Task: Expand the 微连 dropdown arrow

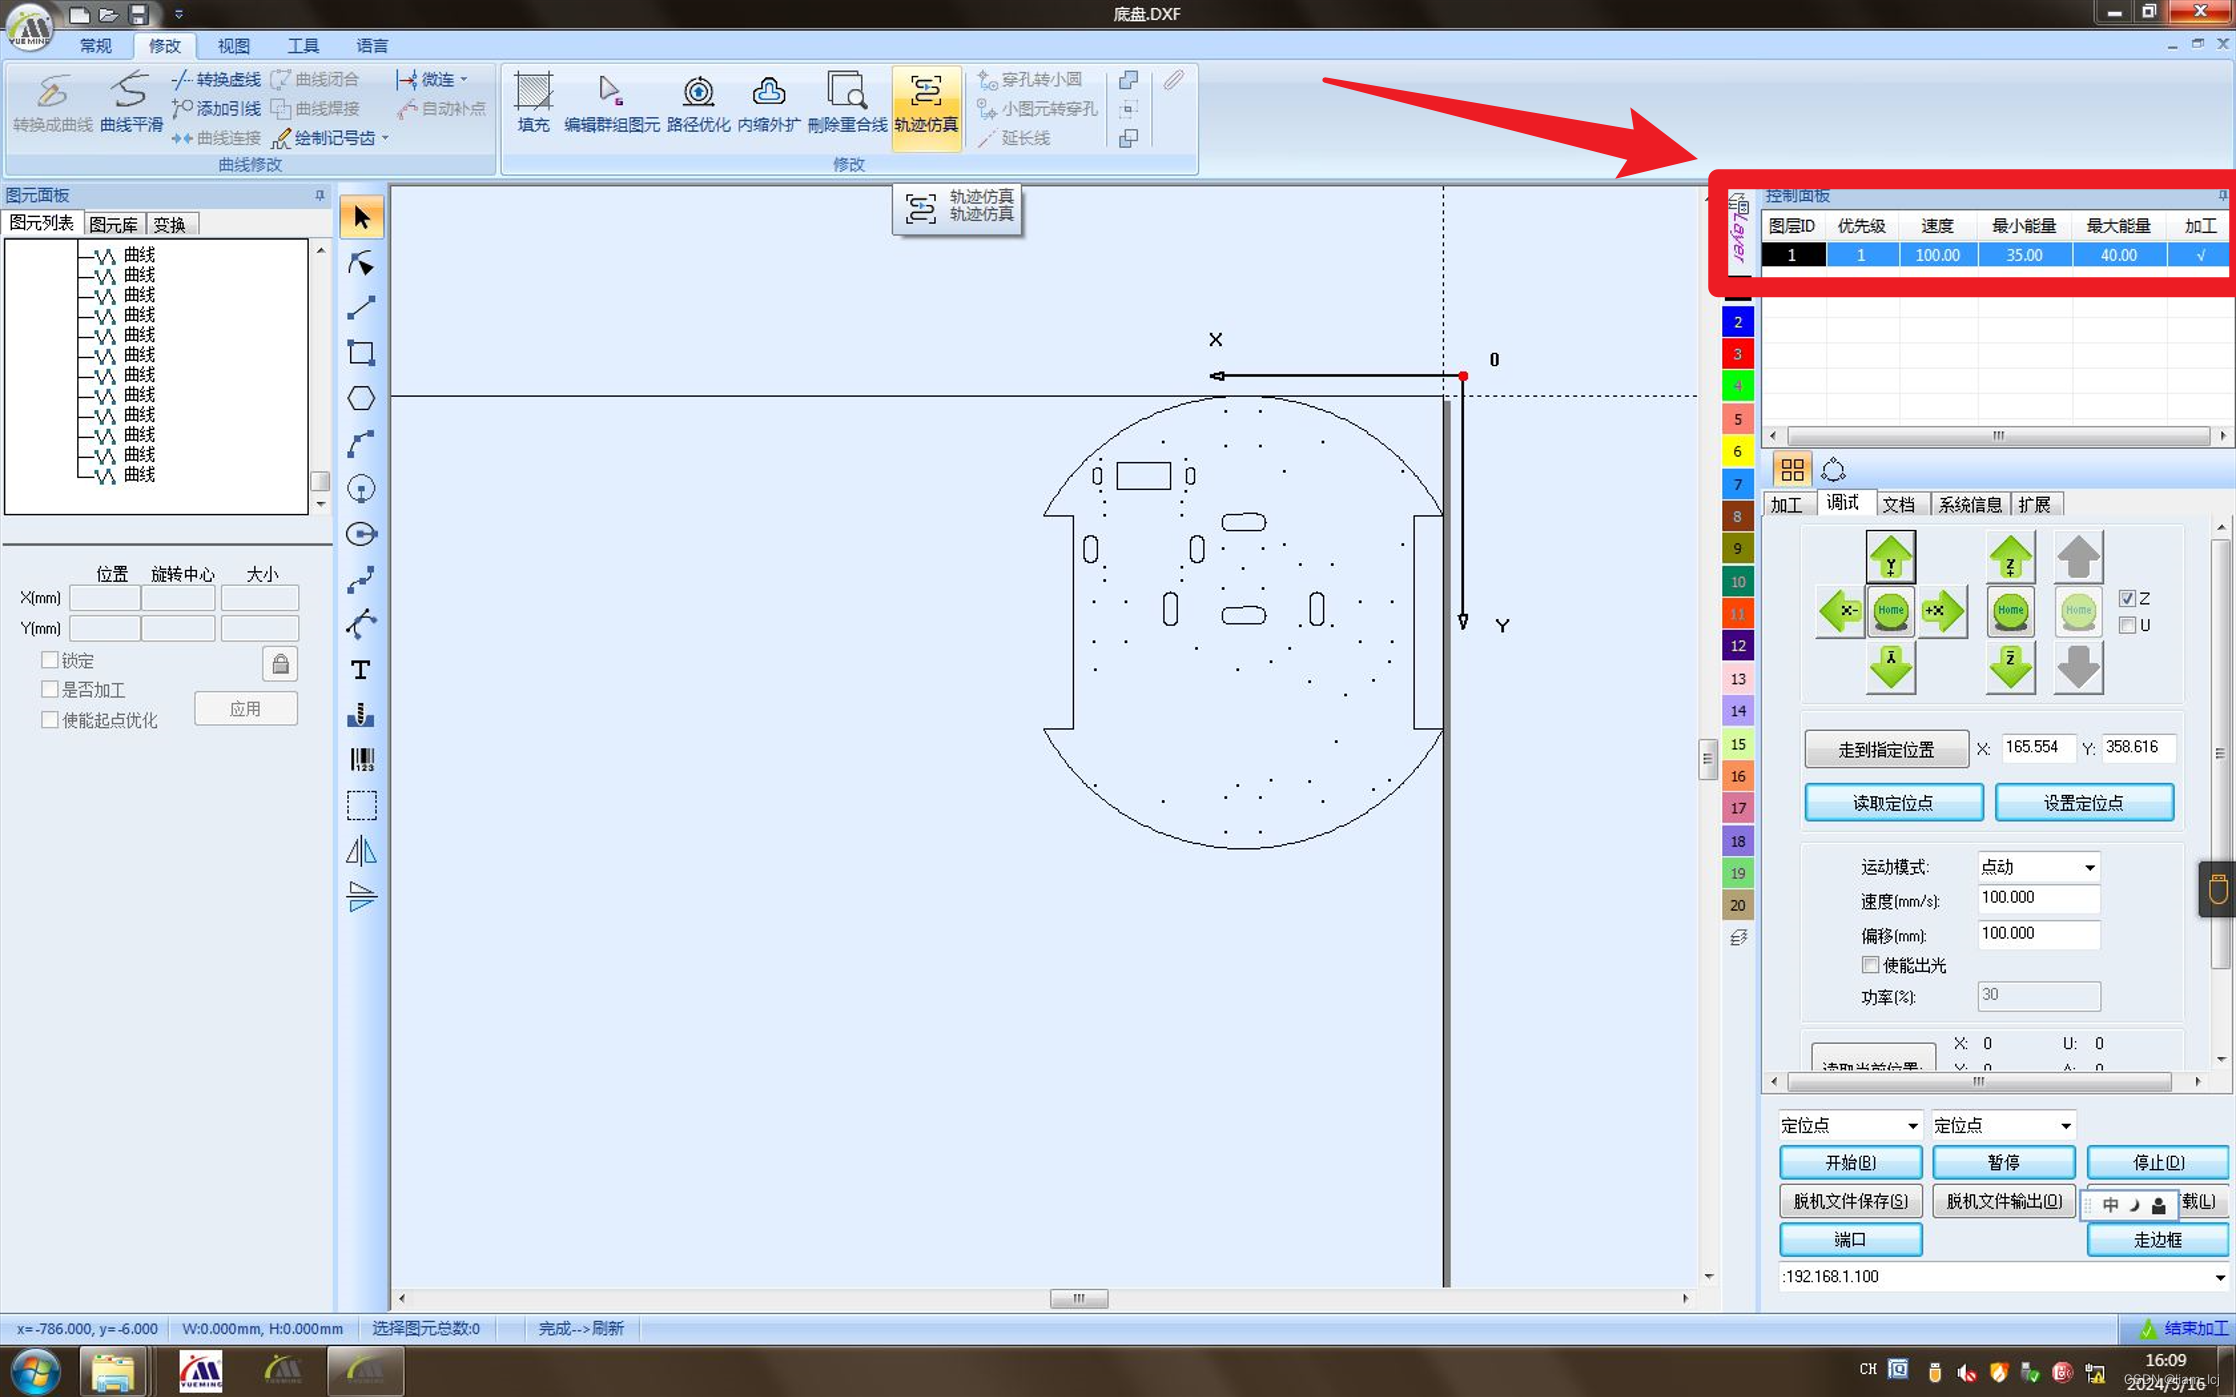Action: point(464,79)
